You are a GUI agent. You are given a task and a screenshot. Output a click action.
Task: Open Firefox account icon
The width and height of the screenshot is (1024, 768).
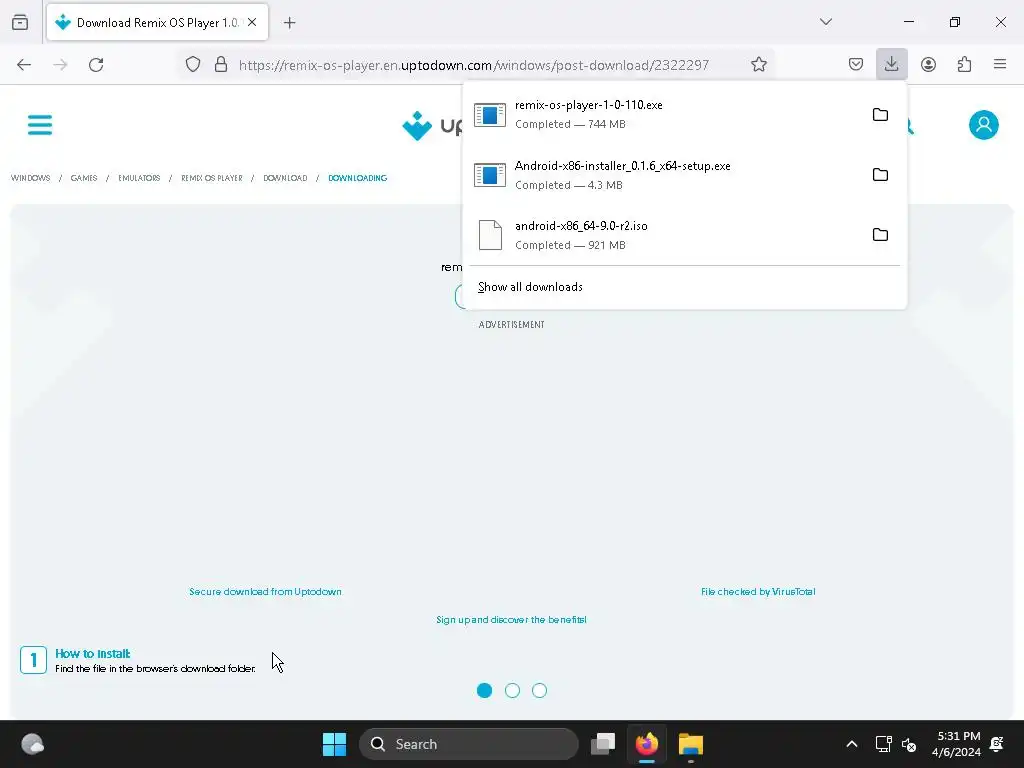[x=928, y=65]
